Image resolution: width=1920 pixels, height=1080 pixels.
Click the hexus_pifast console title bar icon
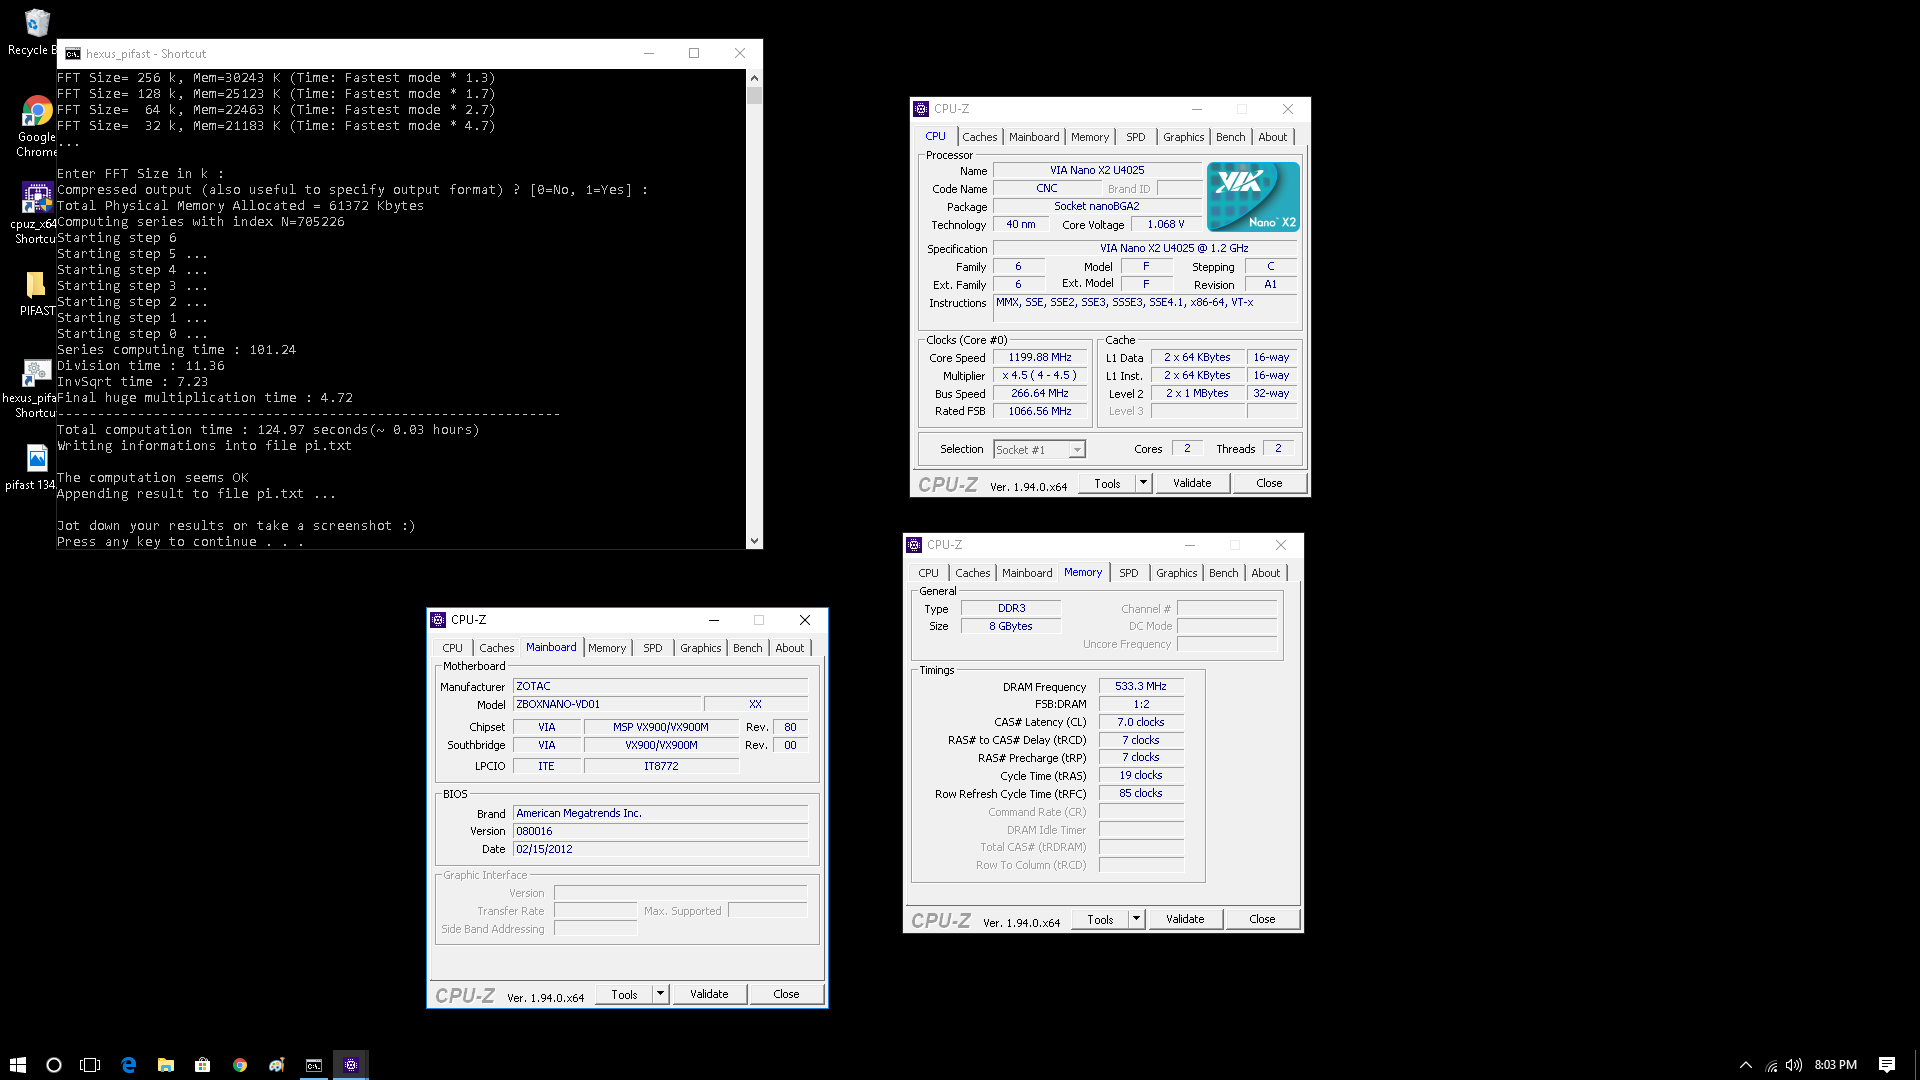(73, 54)
